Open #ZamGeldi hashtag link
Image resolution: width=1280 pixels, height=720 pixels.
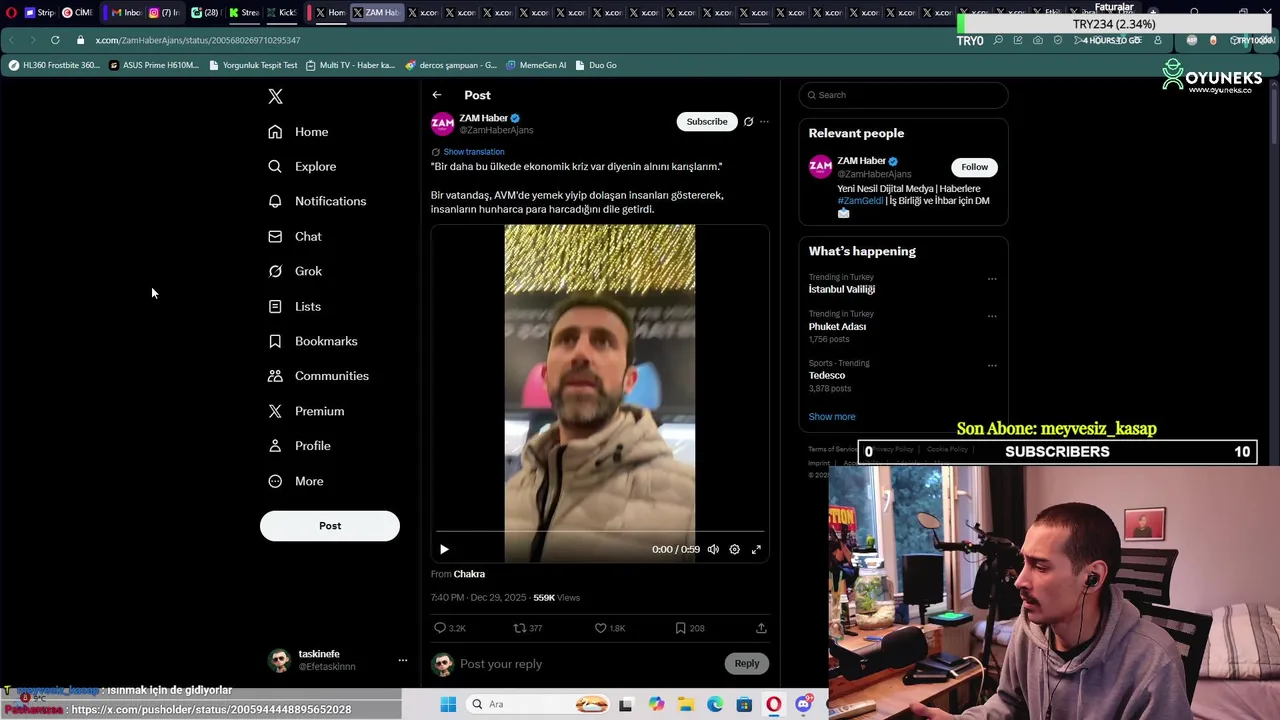860,201
